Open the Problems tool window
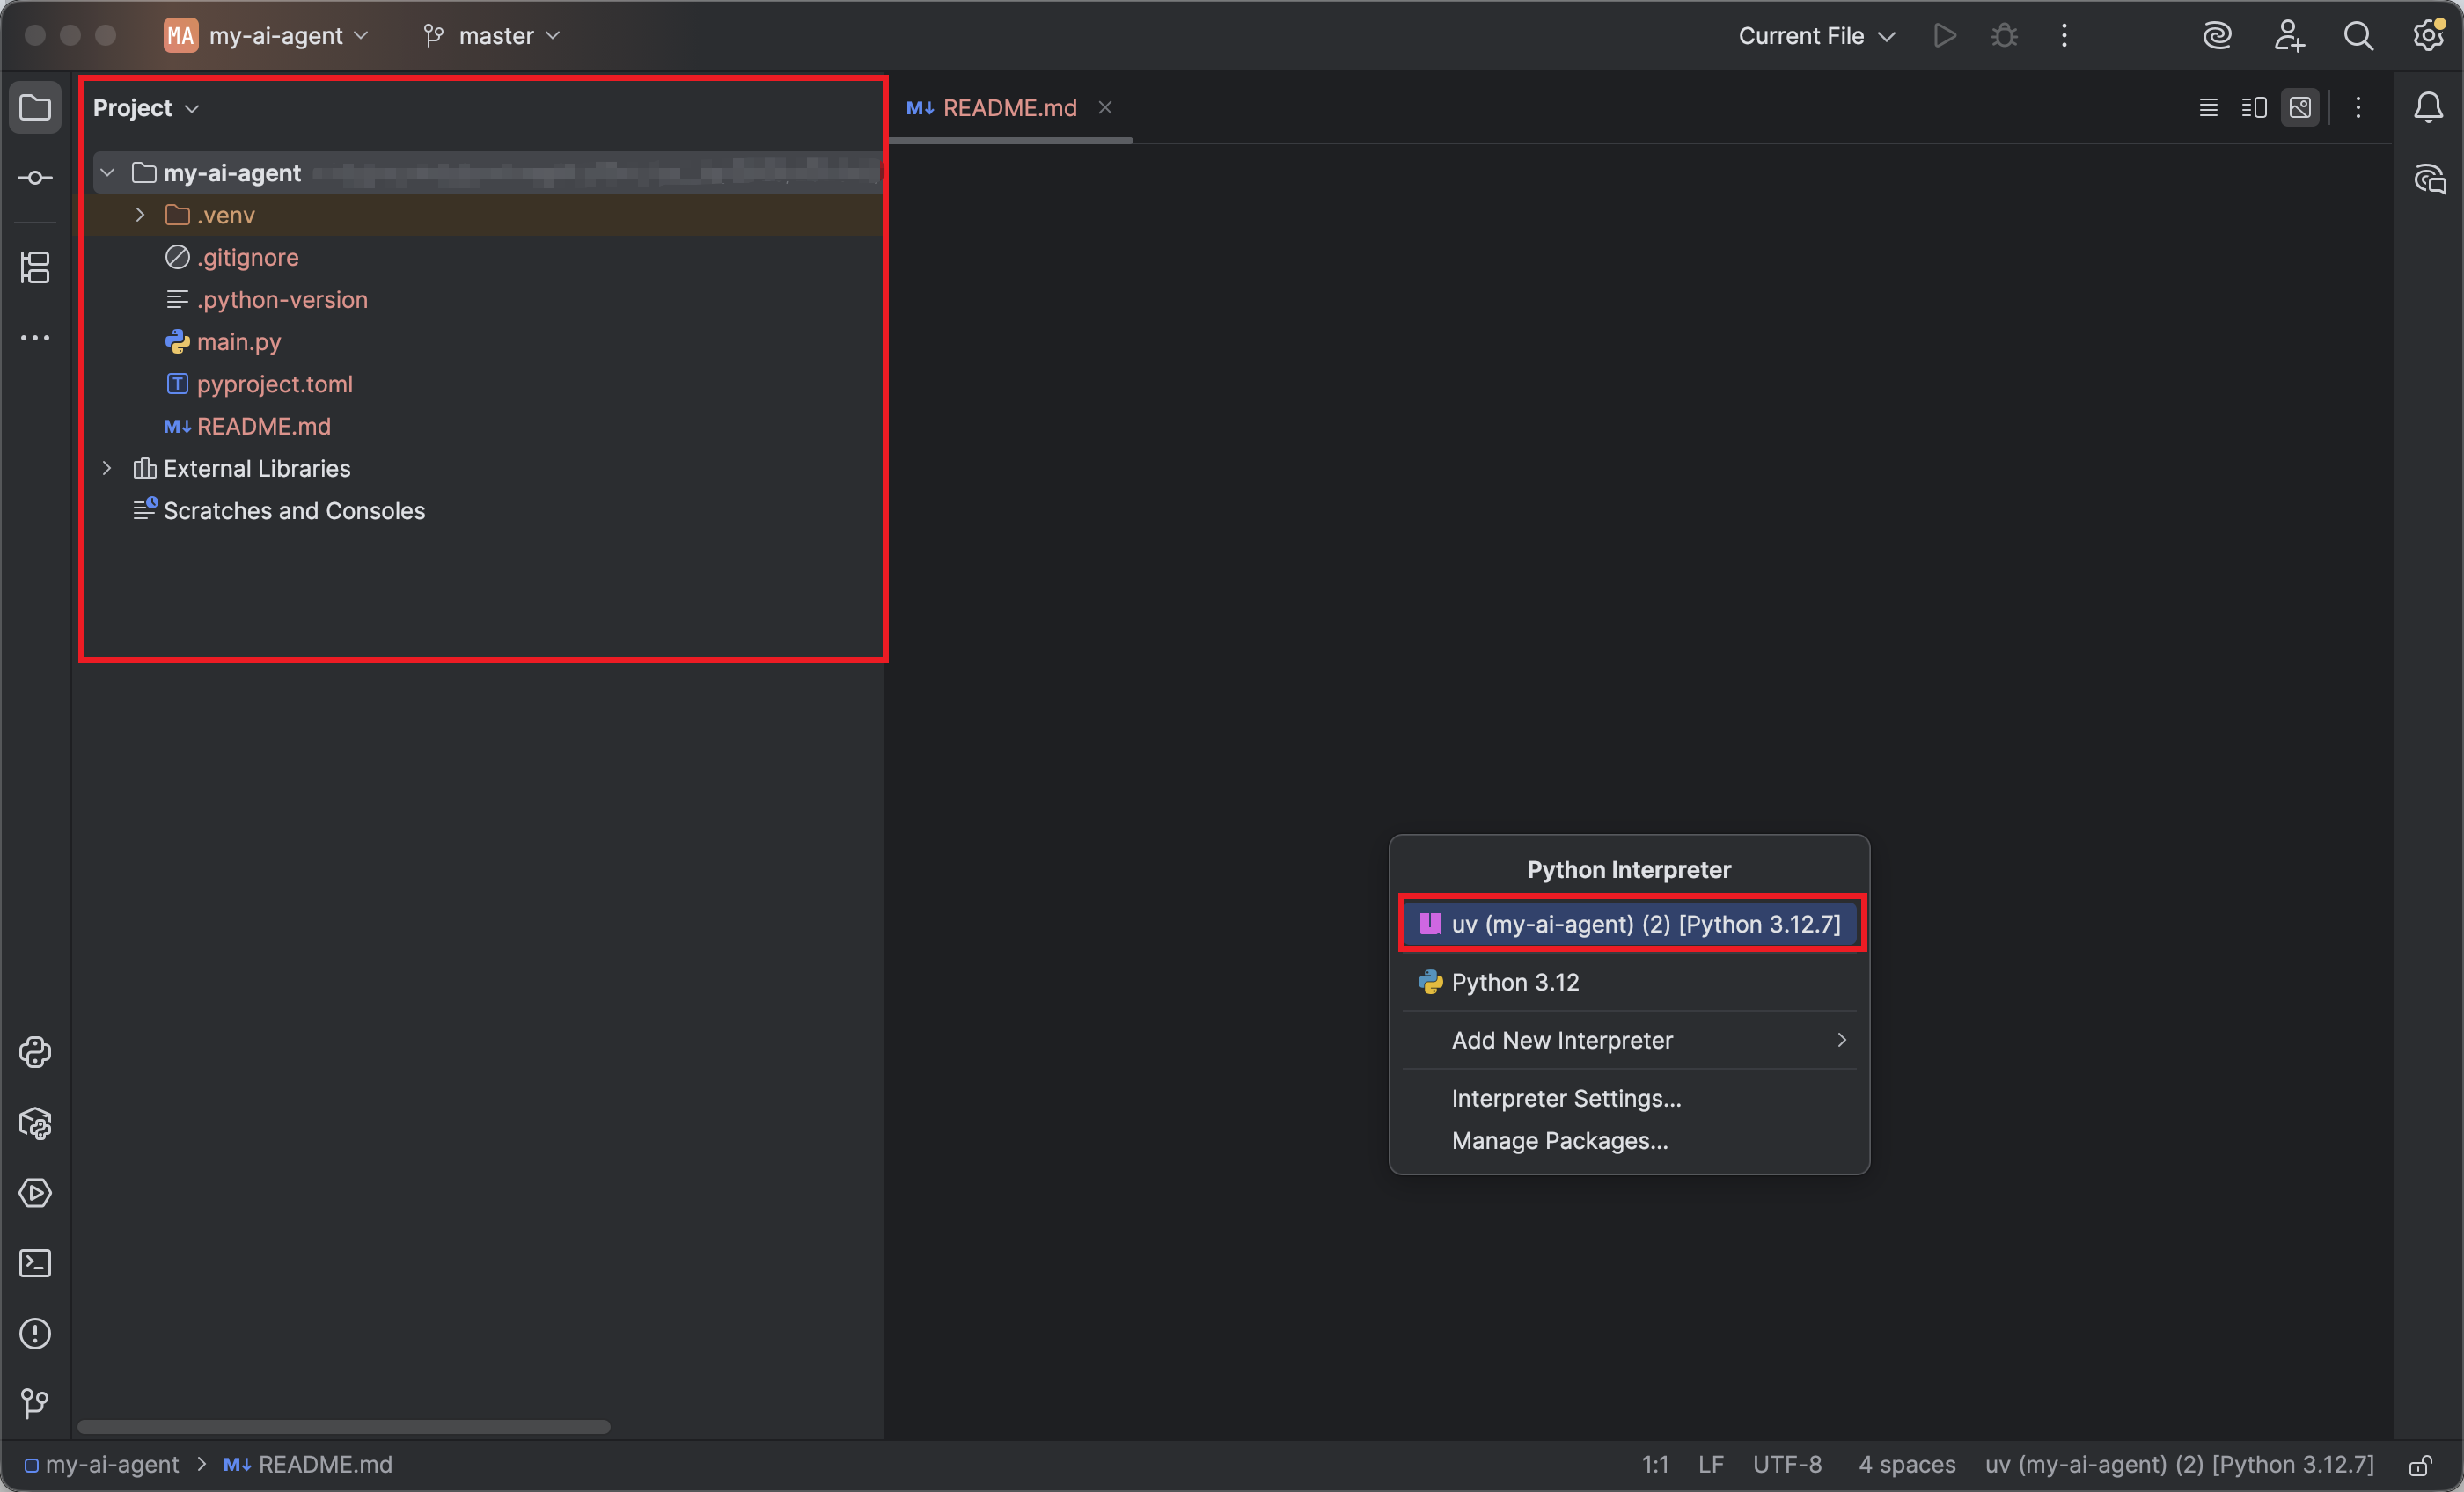2464x1492 pixels. click(x=35, y=1333)
